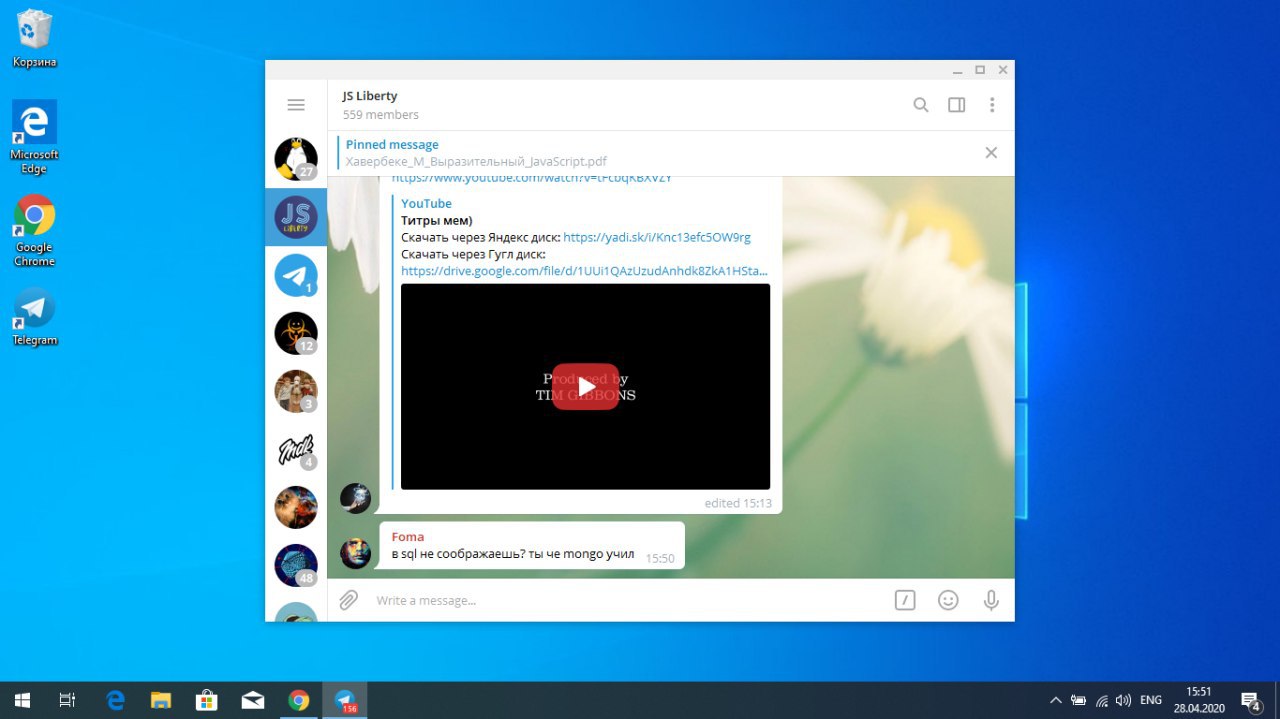Select the Telegram chat with 1 unread
The height and width of the screenshot is (719, 1280).
pos(296,275)
